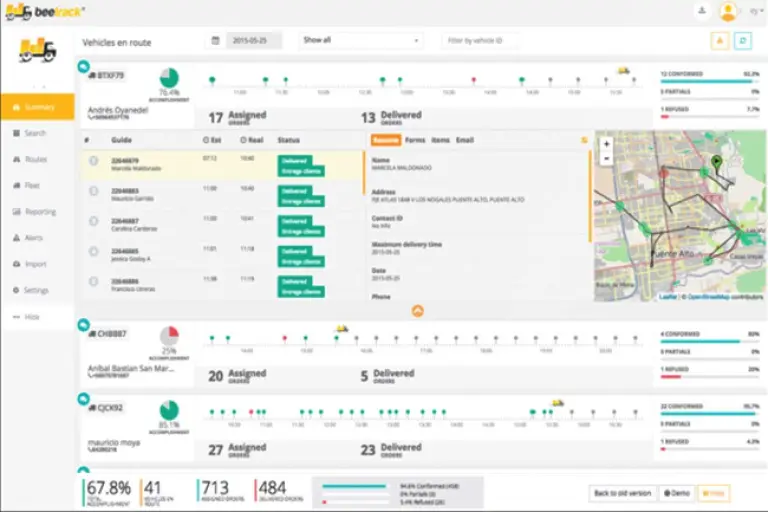Click the Filter by vehicle ID field

[x=480, y=41]
